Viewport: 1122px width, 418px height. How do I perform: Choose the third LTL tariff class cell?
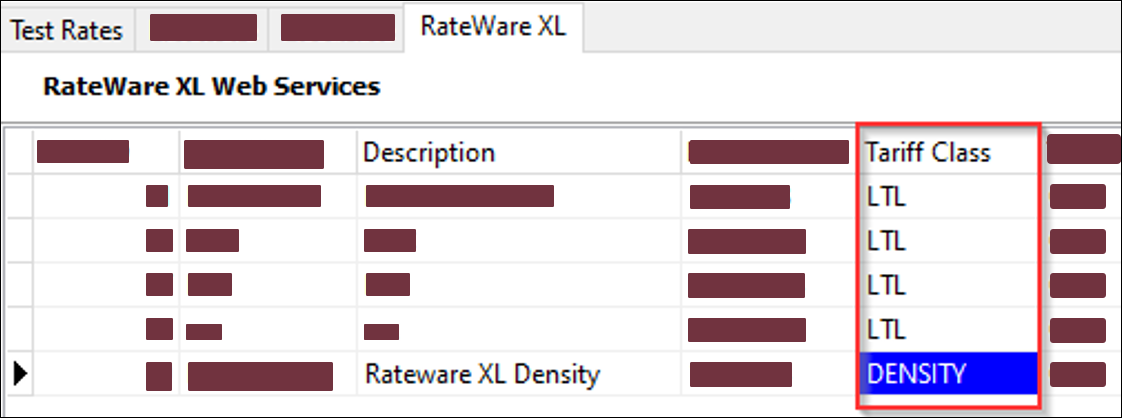pyautogui.click(x=947, y=285)
